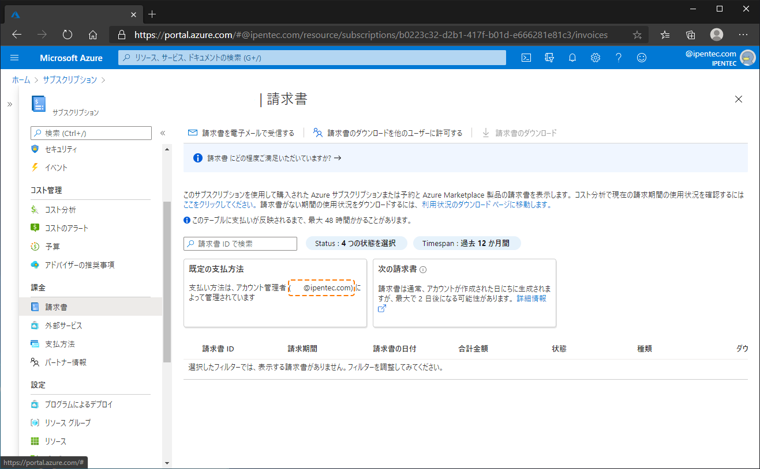Select 請求書 in the sidebar
760x469 pixels.
(90, 307)
